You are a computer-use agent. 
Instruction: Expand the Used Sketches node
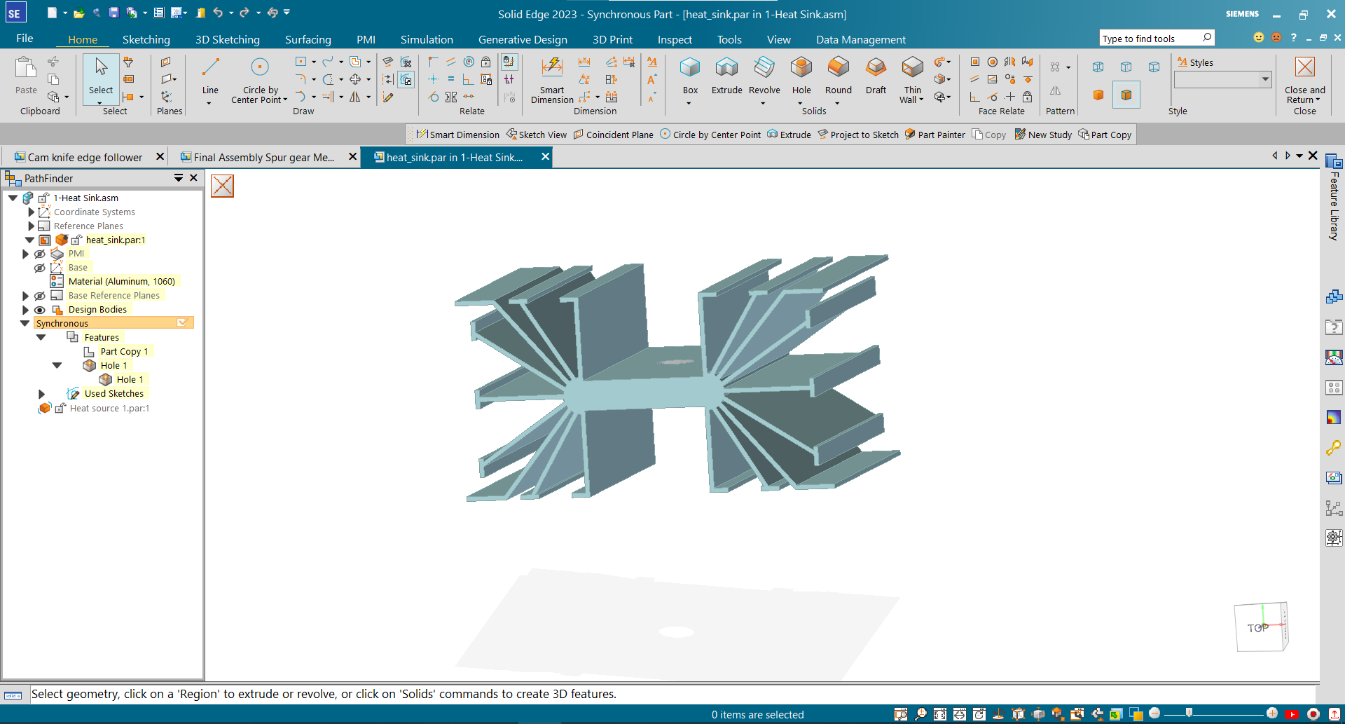pos(43,393)
